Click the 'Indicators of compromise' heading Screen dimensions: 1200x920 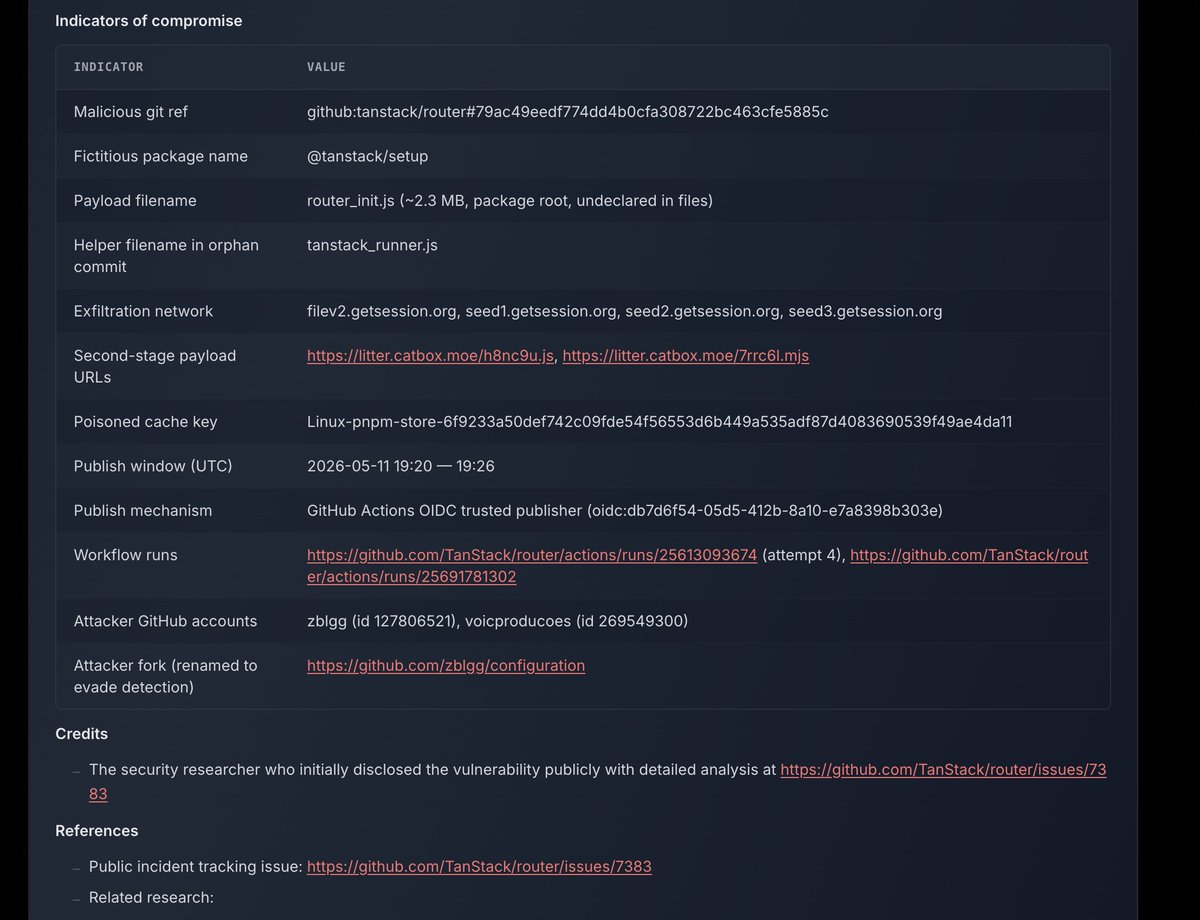click(148, 20)
